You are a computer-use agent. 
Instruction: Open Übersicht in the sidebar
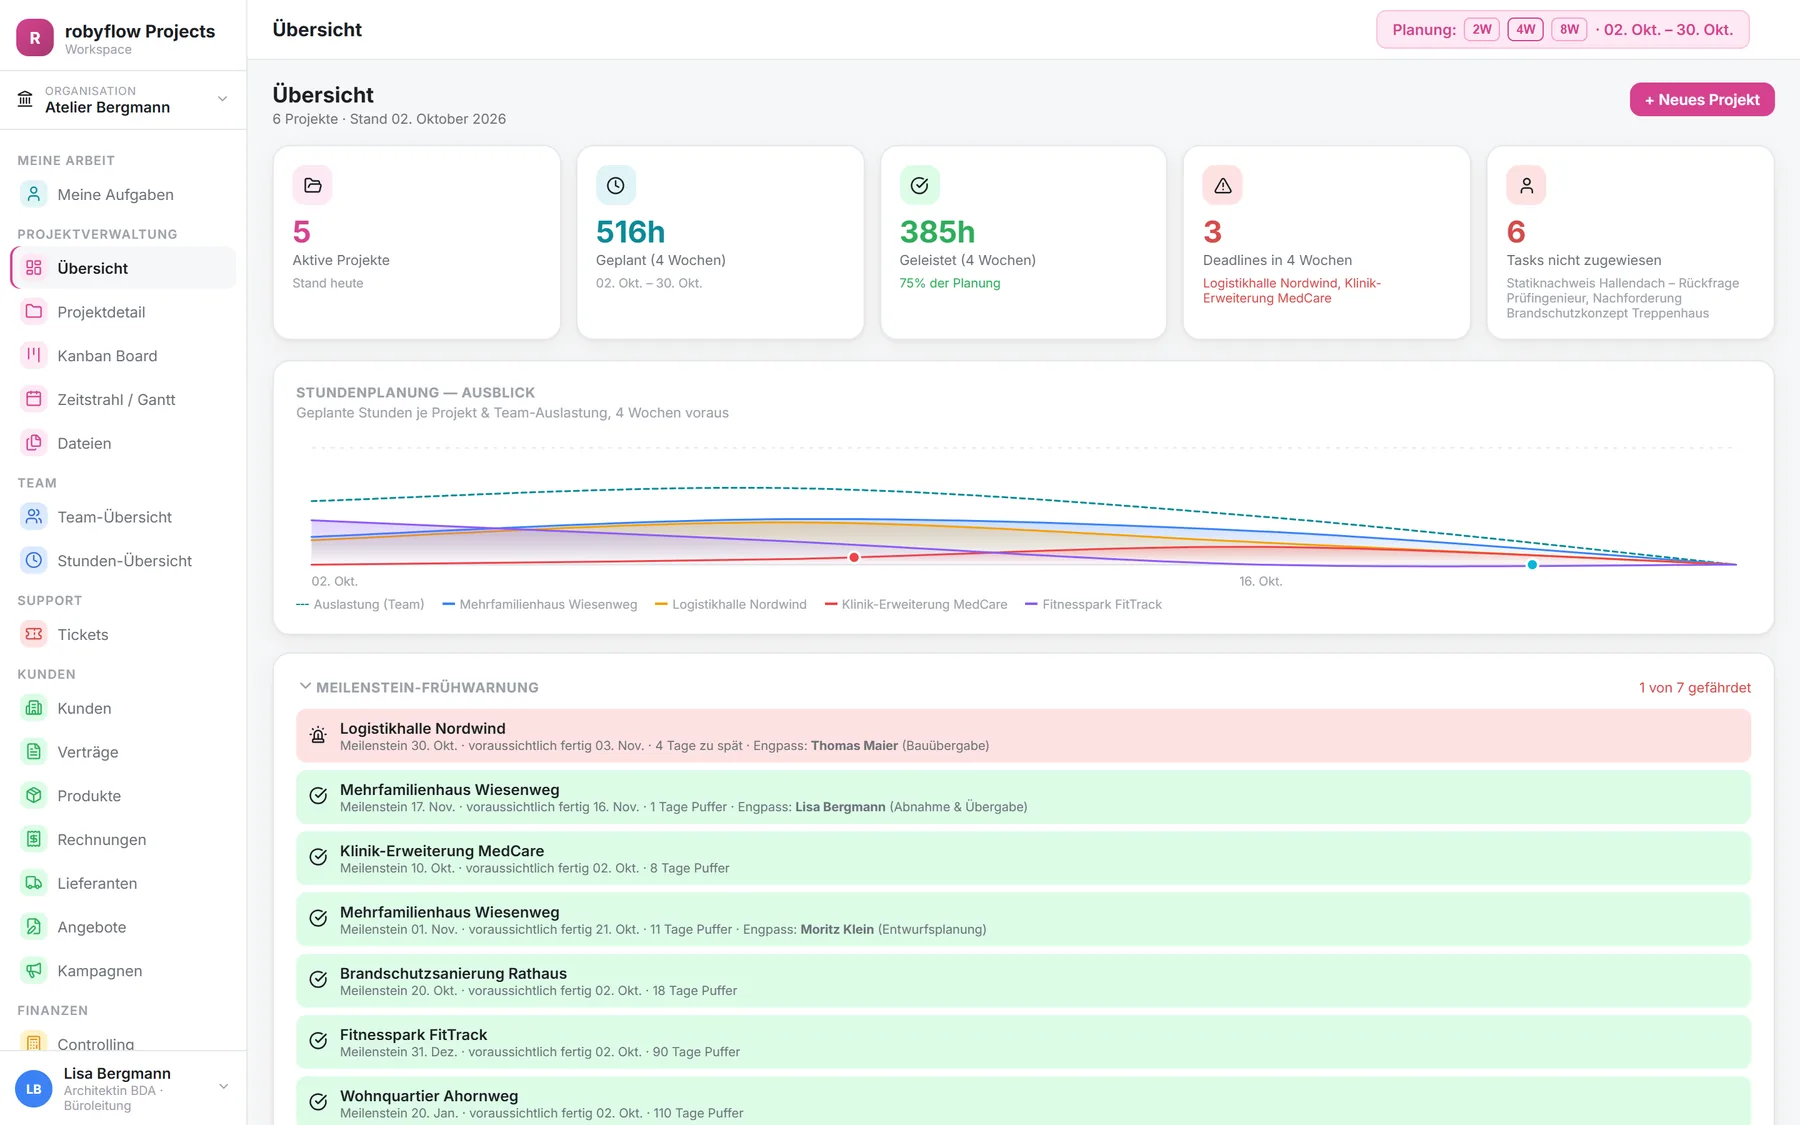click(123, 268)
